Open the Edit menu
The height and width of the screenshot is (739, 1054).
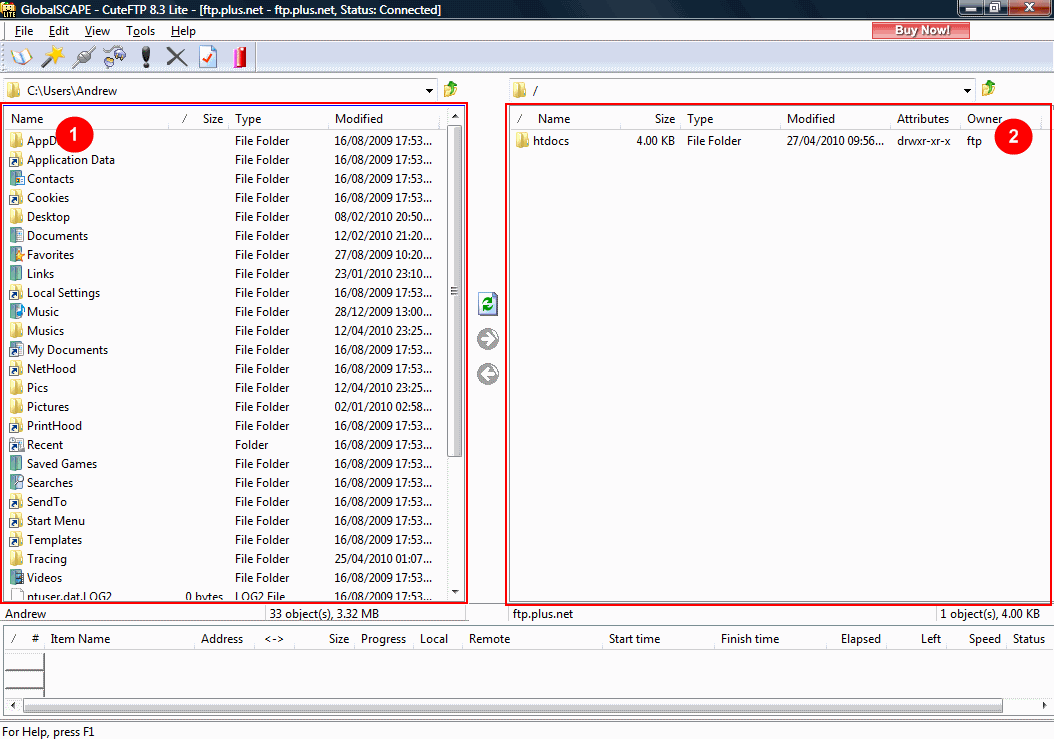tap(58, 31)
